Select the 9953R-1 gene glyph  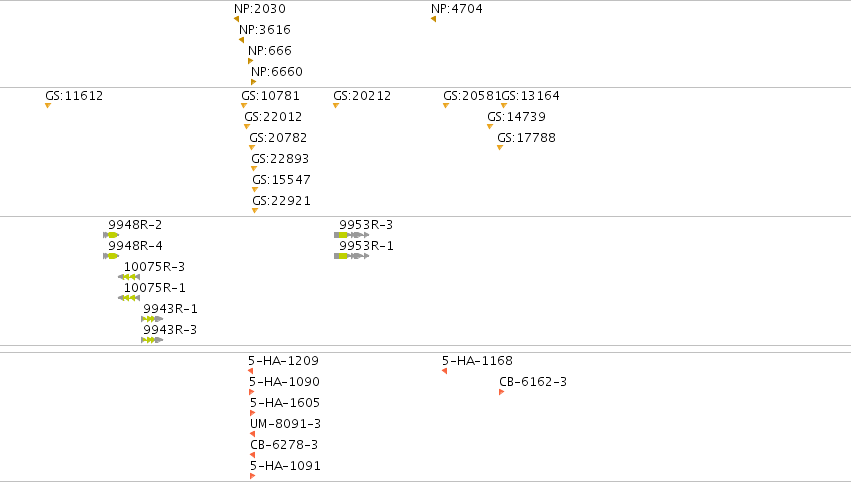(x=352, y=256)
